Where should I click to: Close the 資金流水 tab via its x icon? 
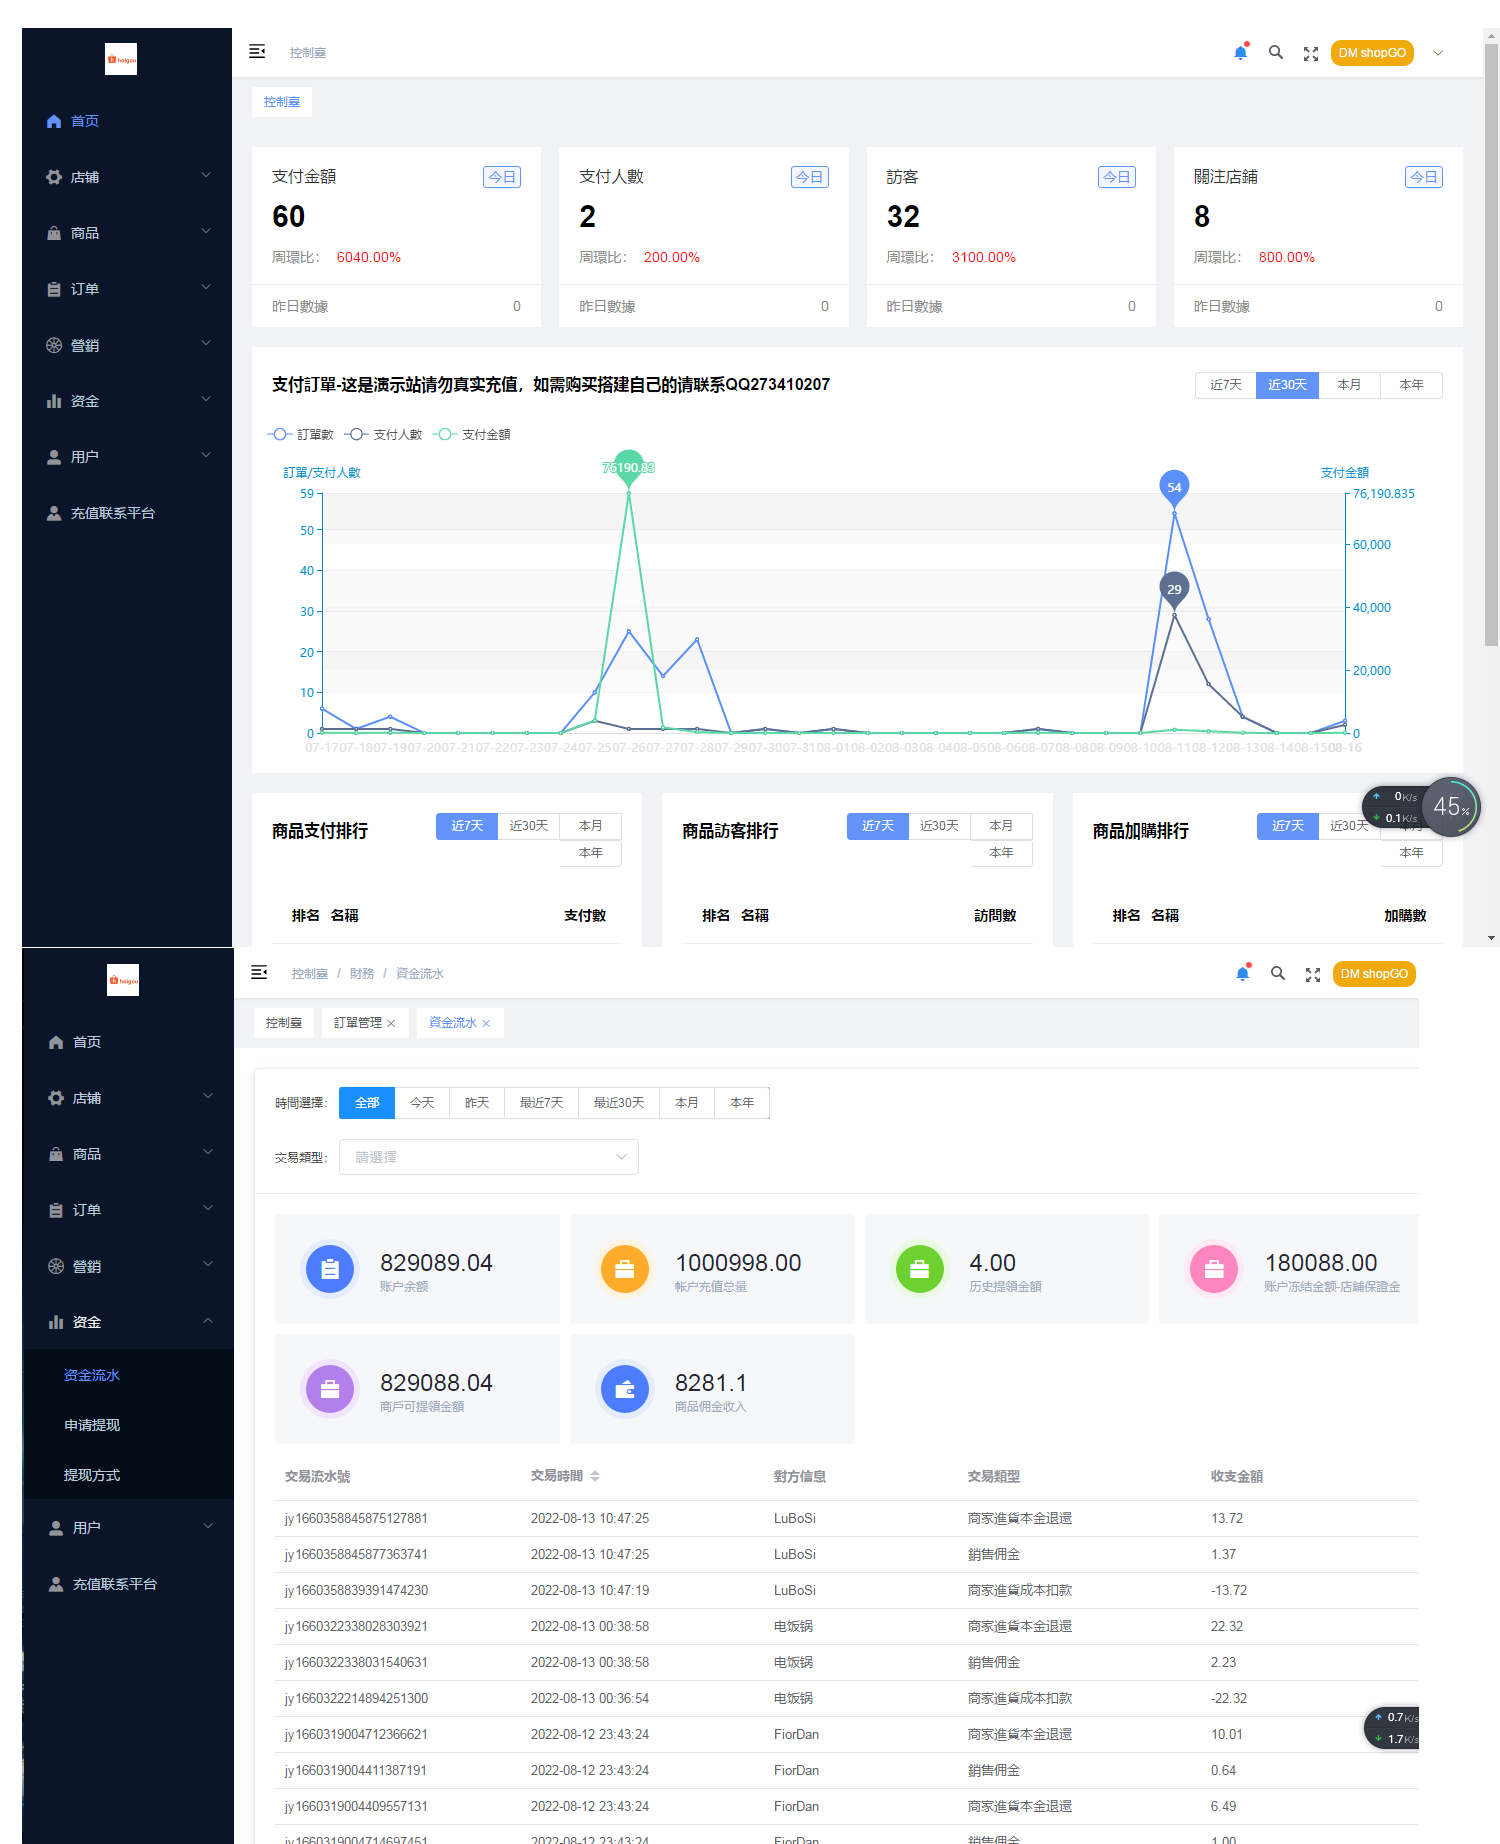(486, 1023)
